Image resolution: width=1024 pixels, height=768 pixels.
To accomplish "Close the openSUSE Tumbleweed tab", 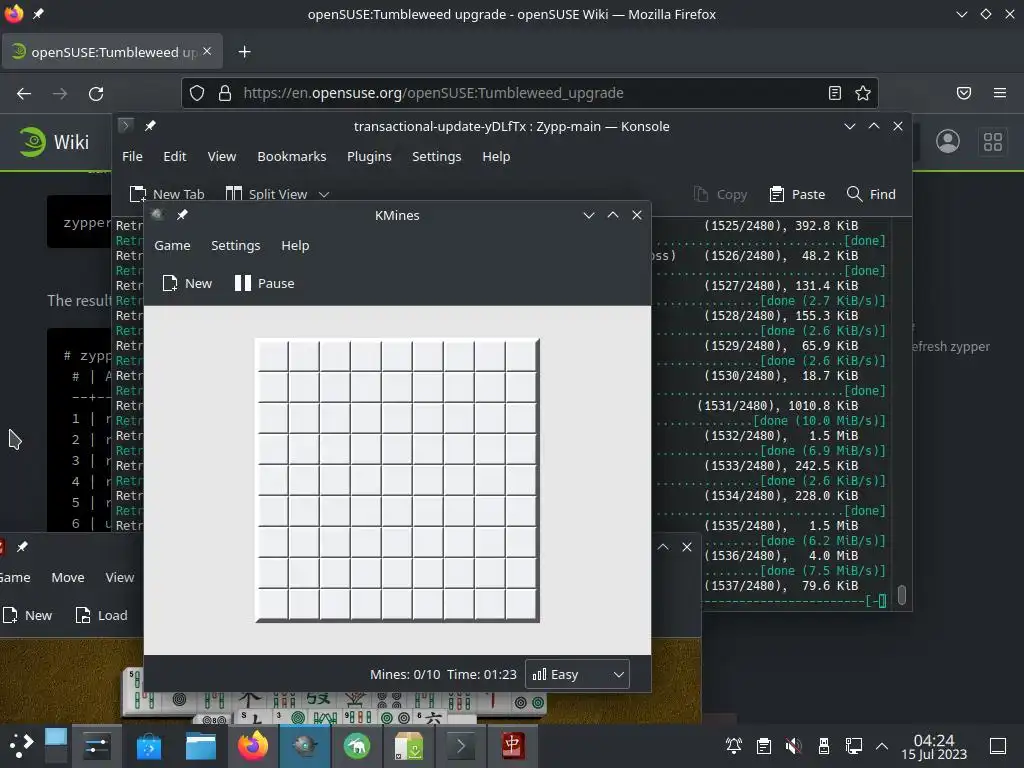I will tap(207, 51).
